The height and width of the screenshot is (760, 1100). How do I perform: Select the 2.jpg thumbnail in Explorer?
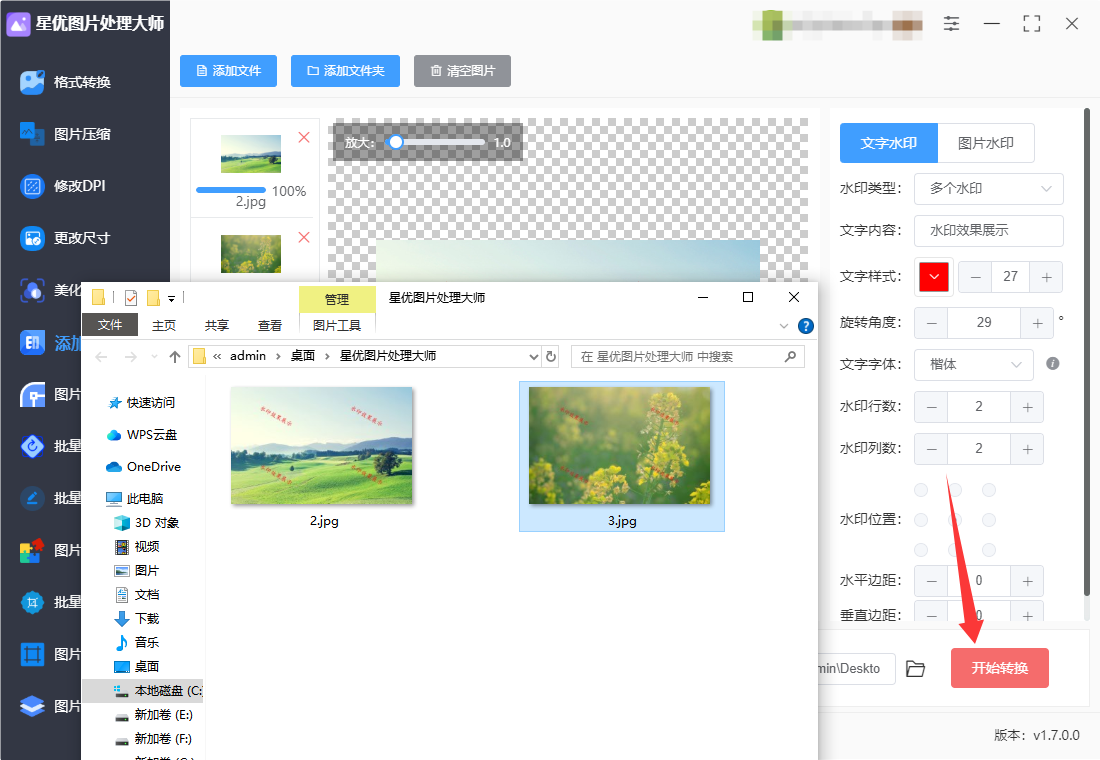pyautogui.click(x=322, y=446)
